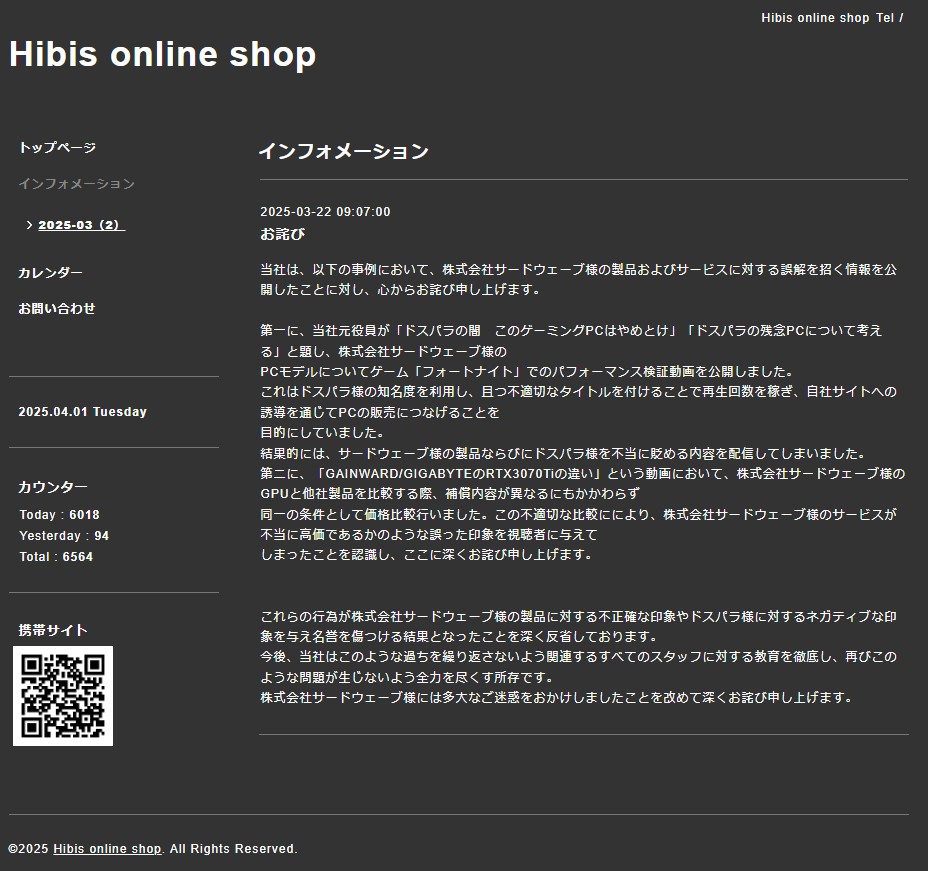Click the 携帯サイト heading
928x871 pixels.
[x=53, y=630]
